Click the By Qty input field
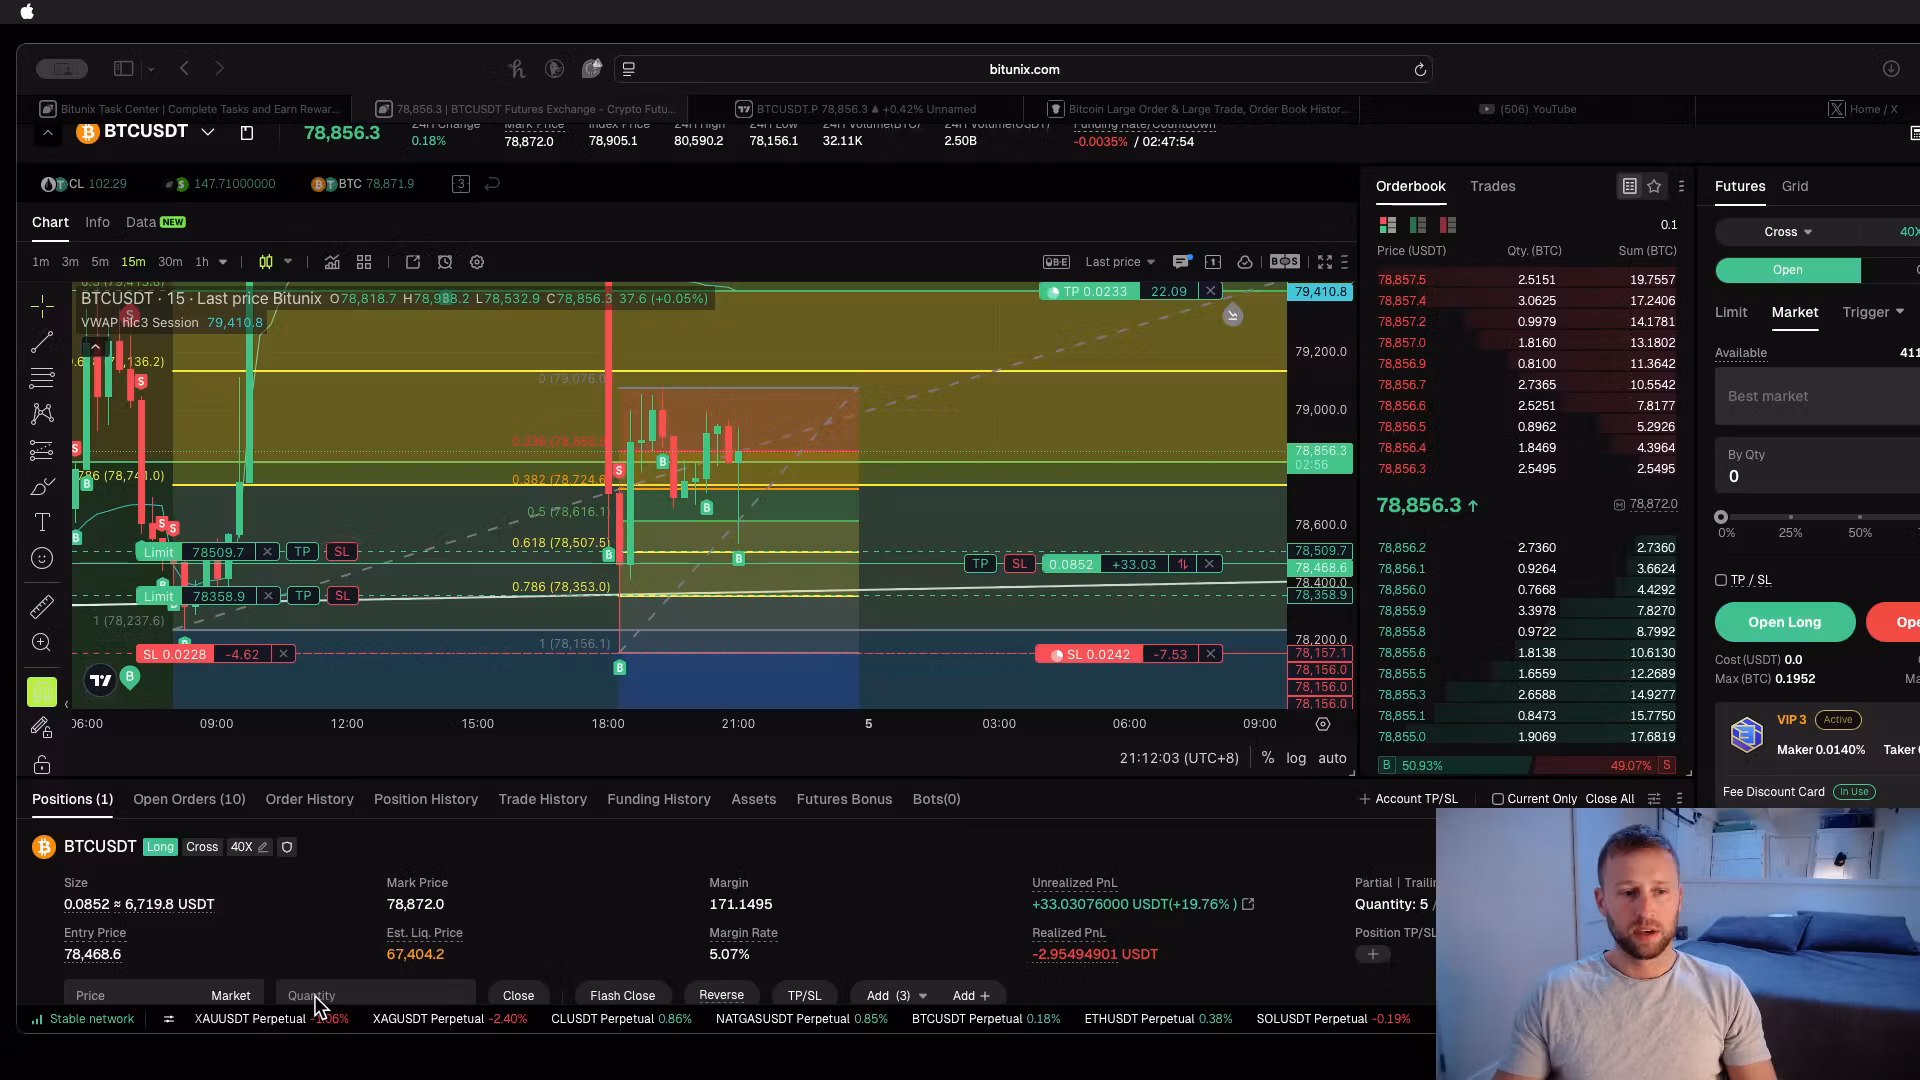The height and width of the screenshot is (1080, 1920). tap(1817, 466)
